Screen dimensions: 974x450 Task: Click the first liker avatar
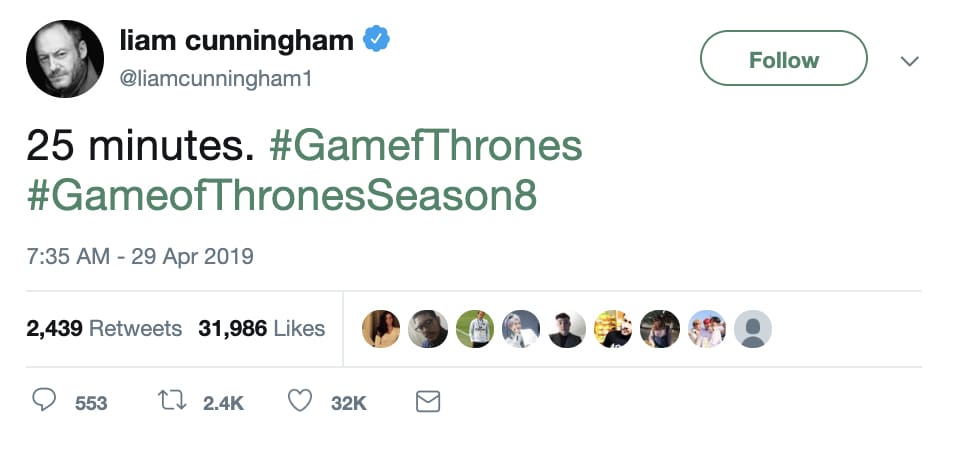coord(381,328)
